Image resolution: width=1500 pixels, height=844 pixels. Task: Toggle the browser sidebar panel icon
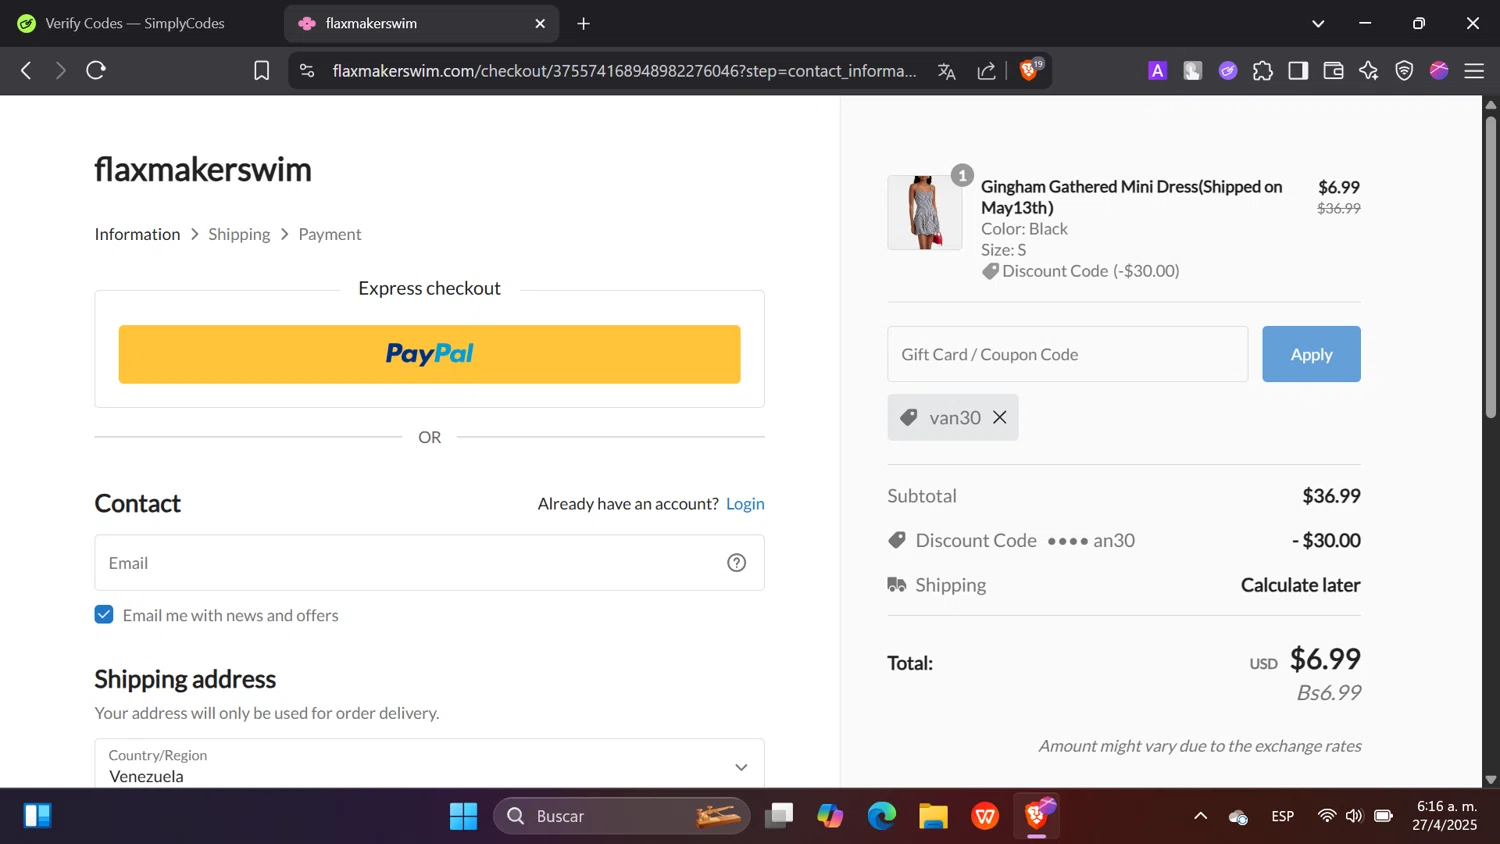coord(1298,70)
